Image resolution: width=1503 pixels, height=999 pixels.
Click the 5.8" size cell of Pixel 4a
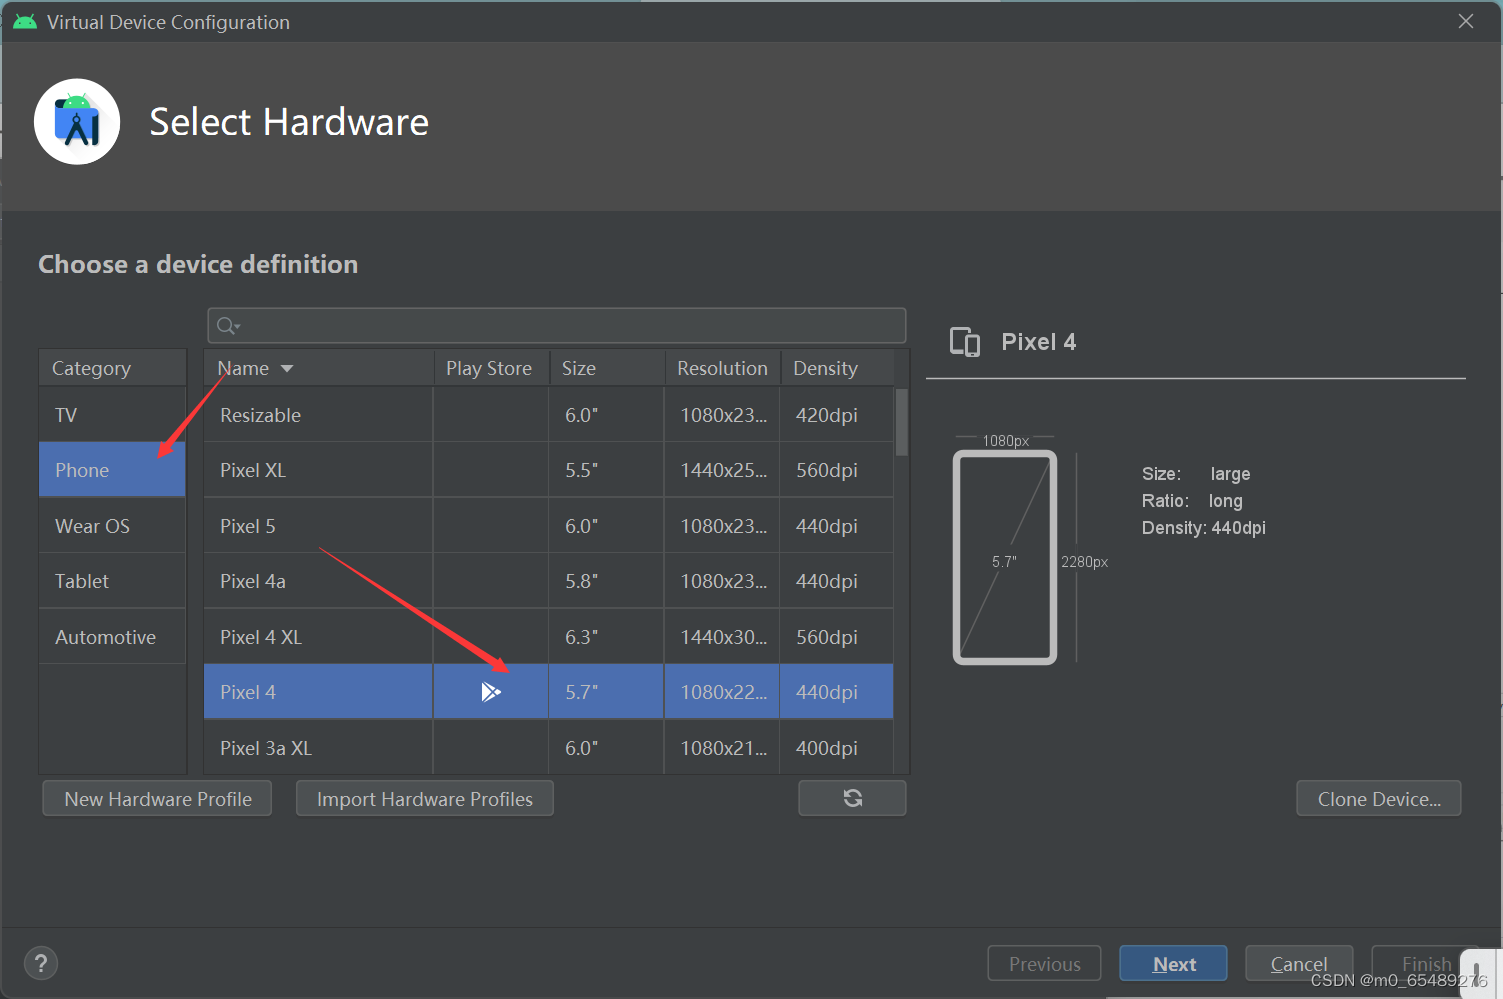point(606,581)
